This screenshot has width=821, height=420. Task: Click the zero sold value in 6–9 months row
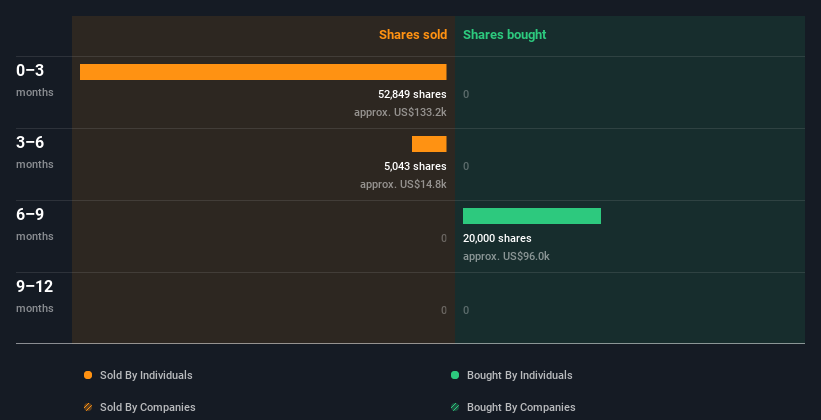(x=443, y=238)
